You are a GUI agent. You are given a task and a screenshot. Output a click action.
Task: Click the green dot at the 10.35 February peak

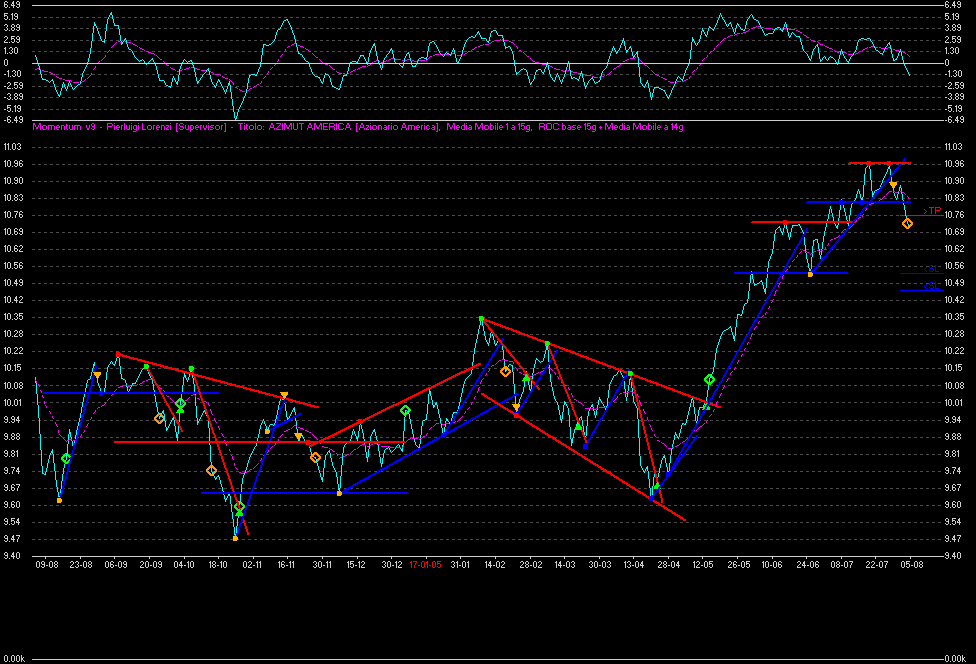coord(481,319)
